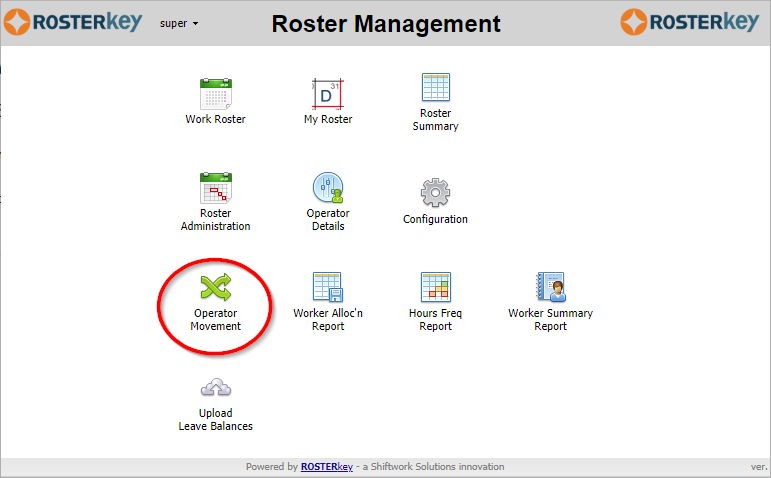Click the Roster Management page title
The width and height of the screenshot is (771, 478).
pos(386,24)
